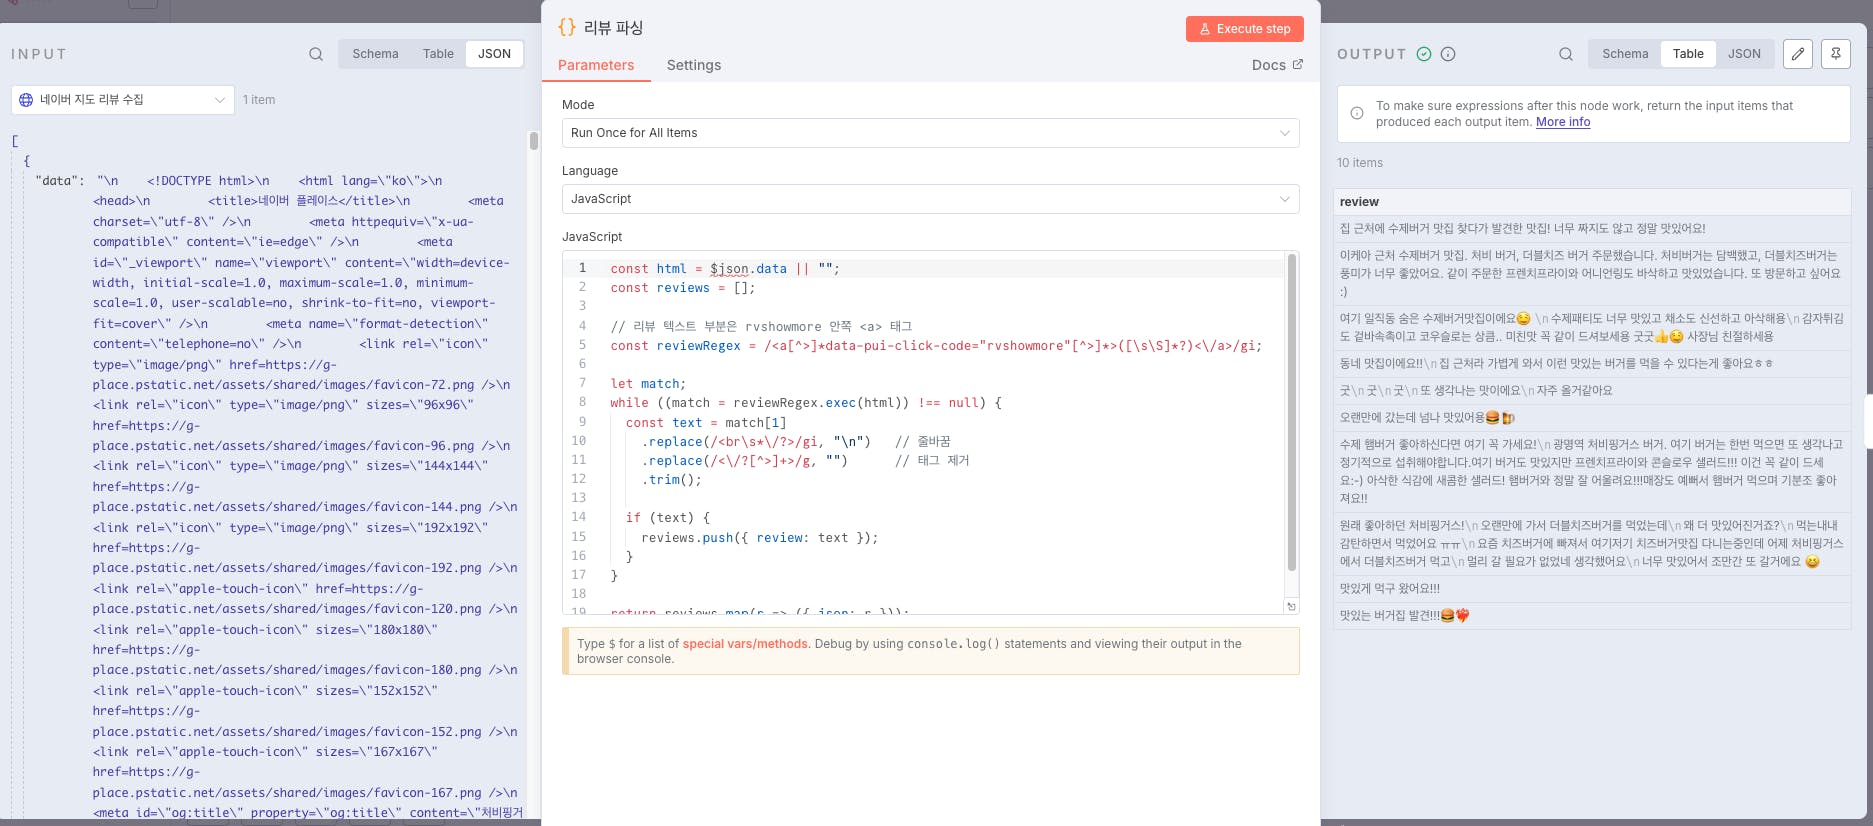Click the tag-removal replace code line
The height and width of the screenshot is (826, 1873).
[805, 461]
